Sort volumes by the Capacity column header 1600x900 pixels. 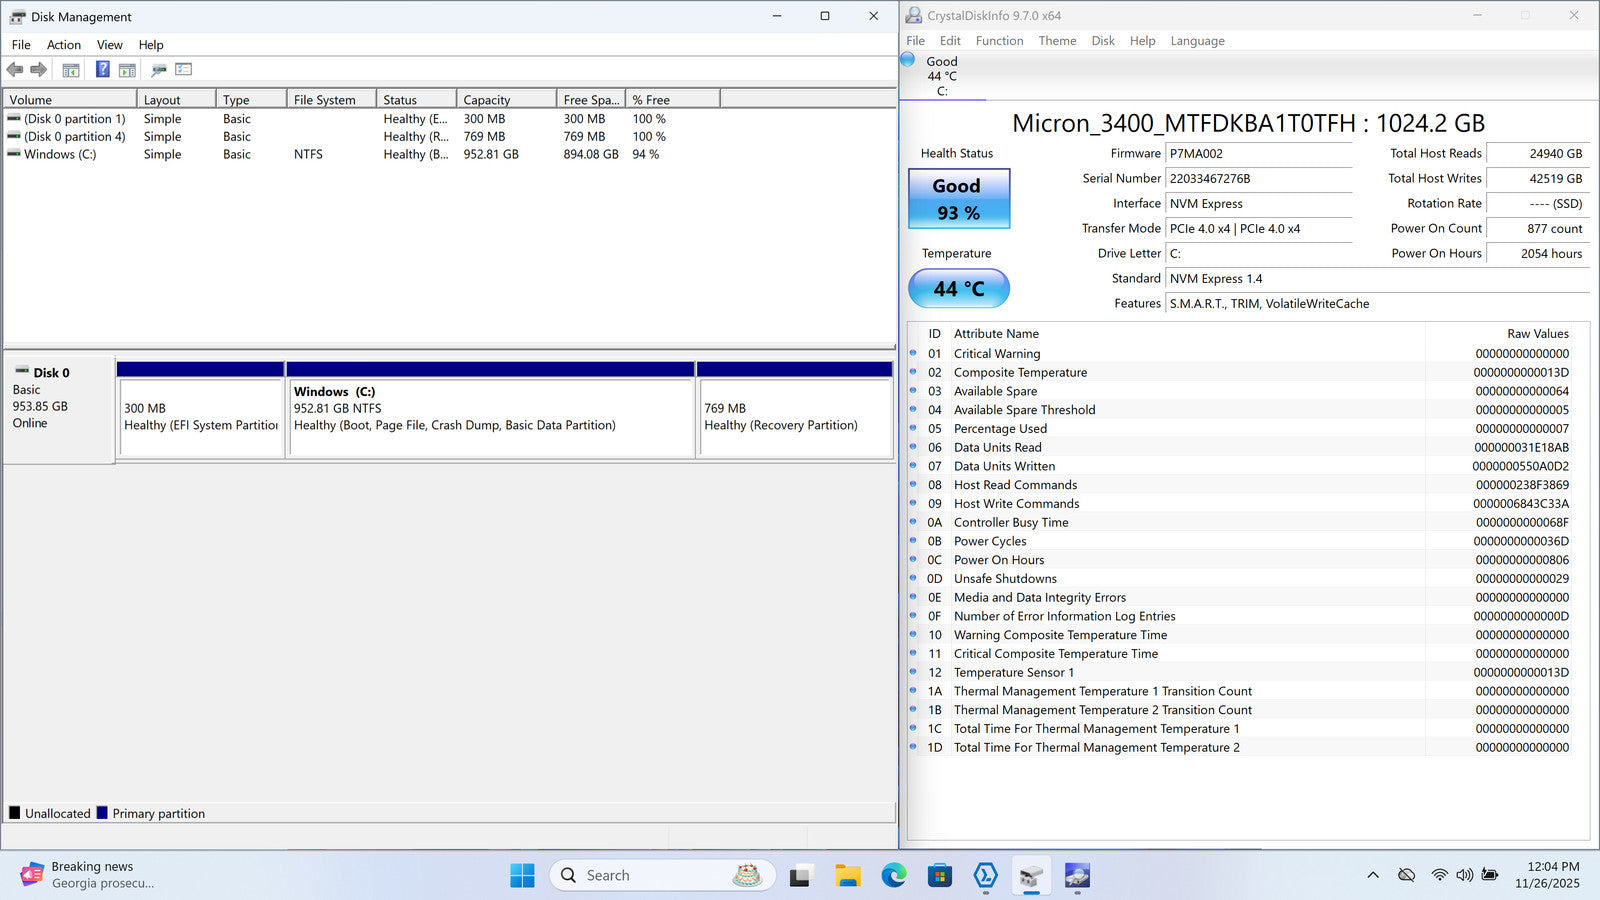(505, 100)
